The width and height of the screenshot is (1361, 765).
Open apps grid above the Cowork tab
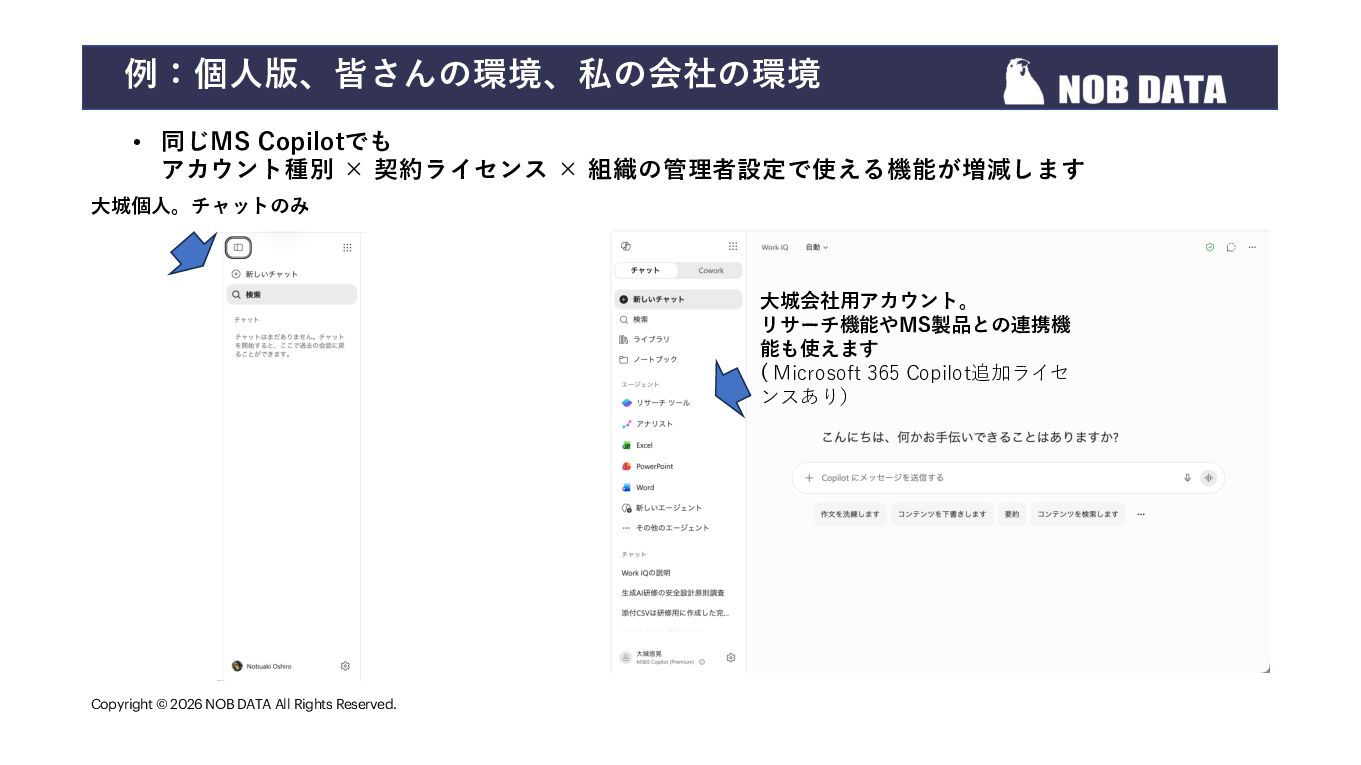click(x=733, y=246)
